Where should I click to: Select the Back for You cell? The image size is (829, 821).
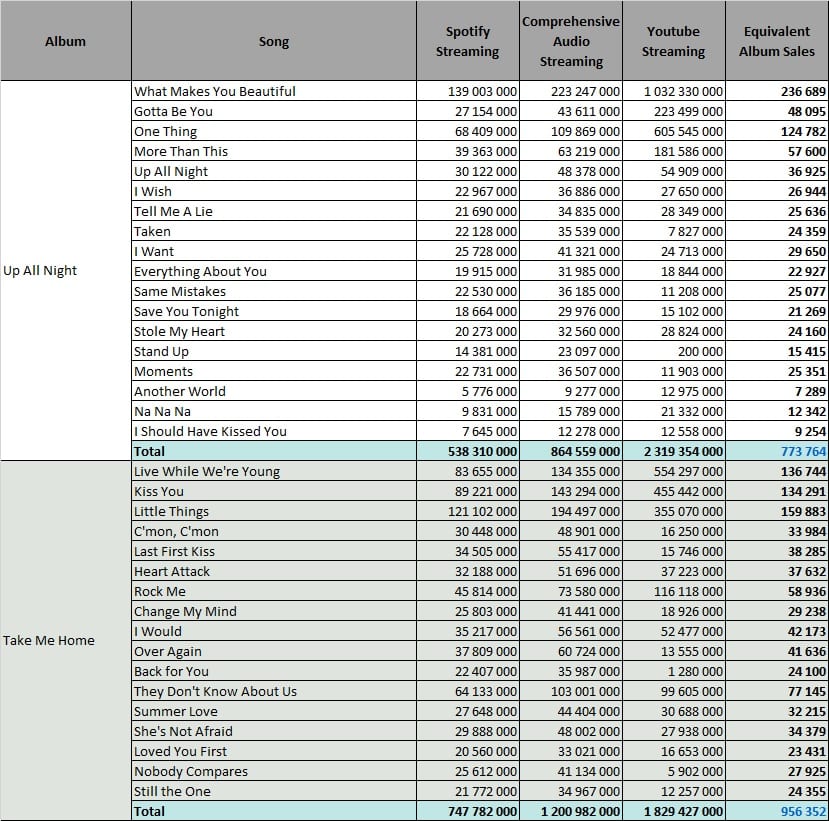[274, 671]
